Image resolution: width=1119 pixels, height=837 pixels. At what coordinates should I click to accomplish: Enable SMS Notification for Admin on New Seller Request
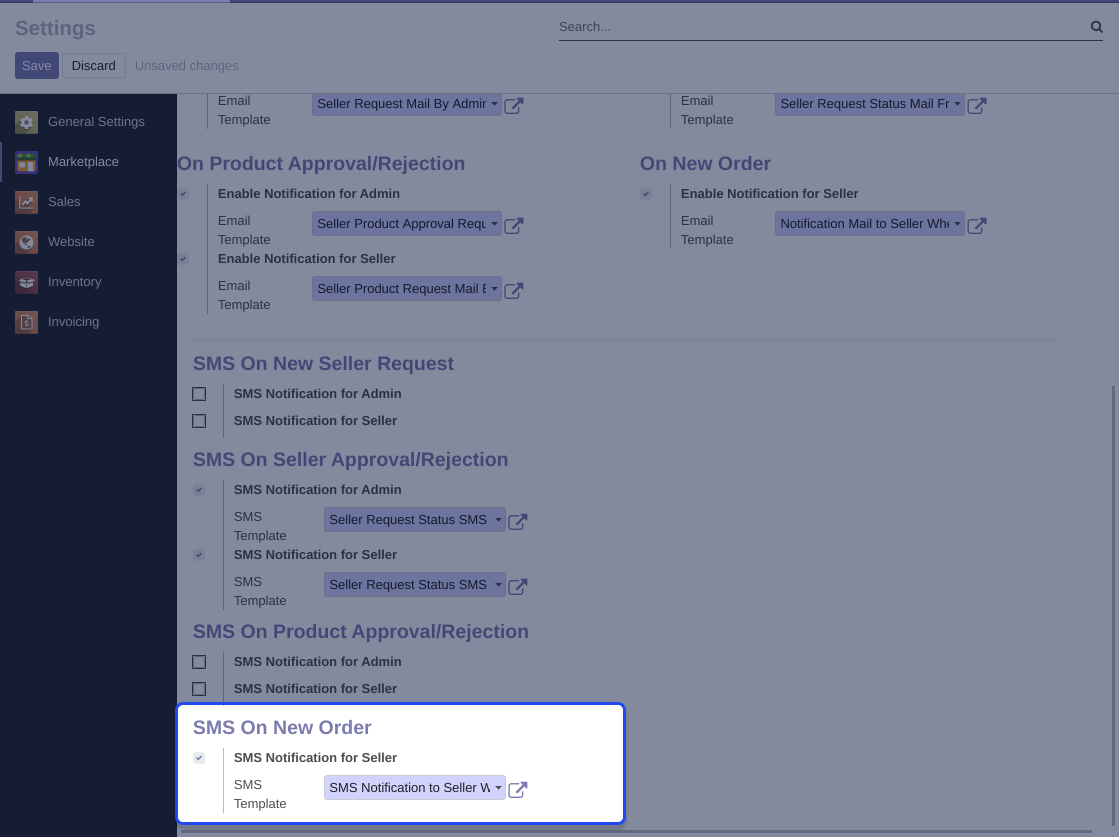click(x=199, y=394)
